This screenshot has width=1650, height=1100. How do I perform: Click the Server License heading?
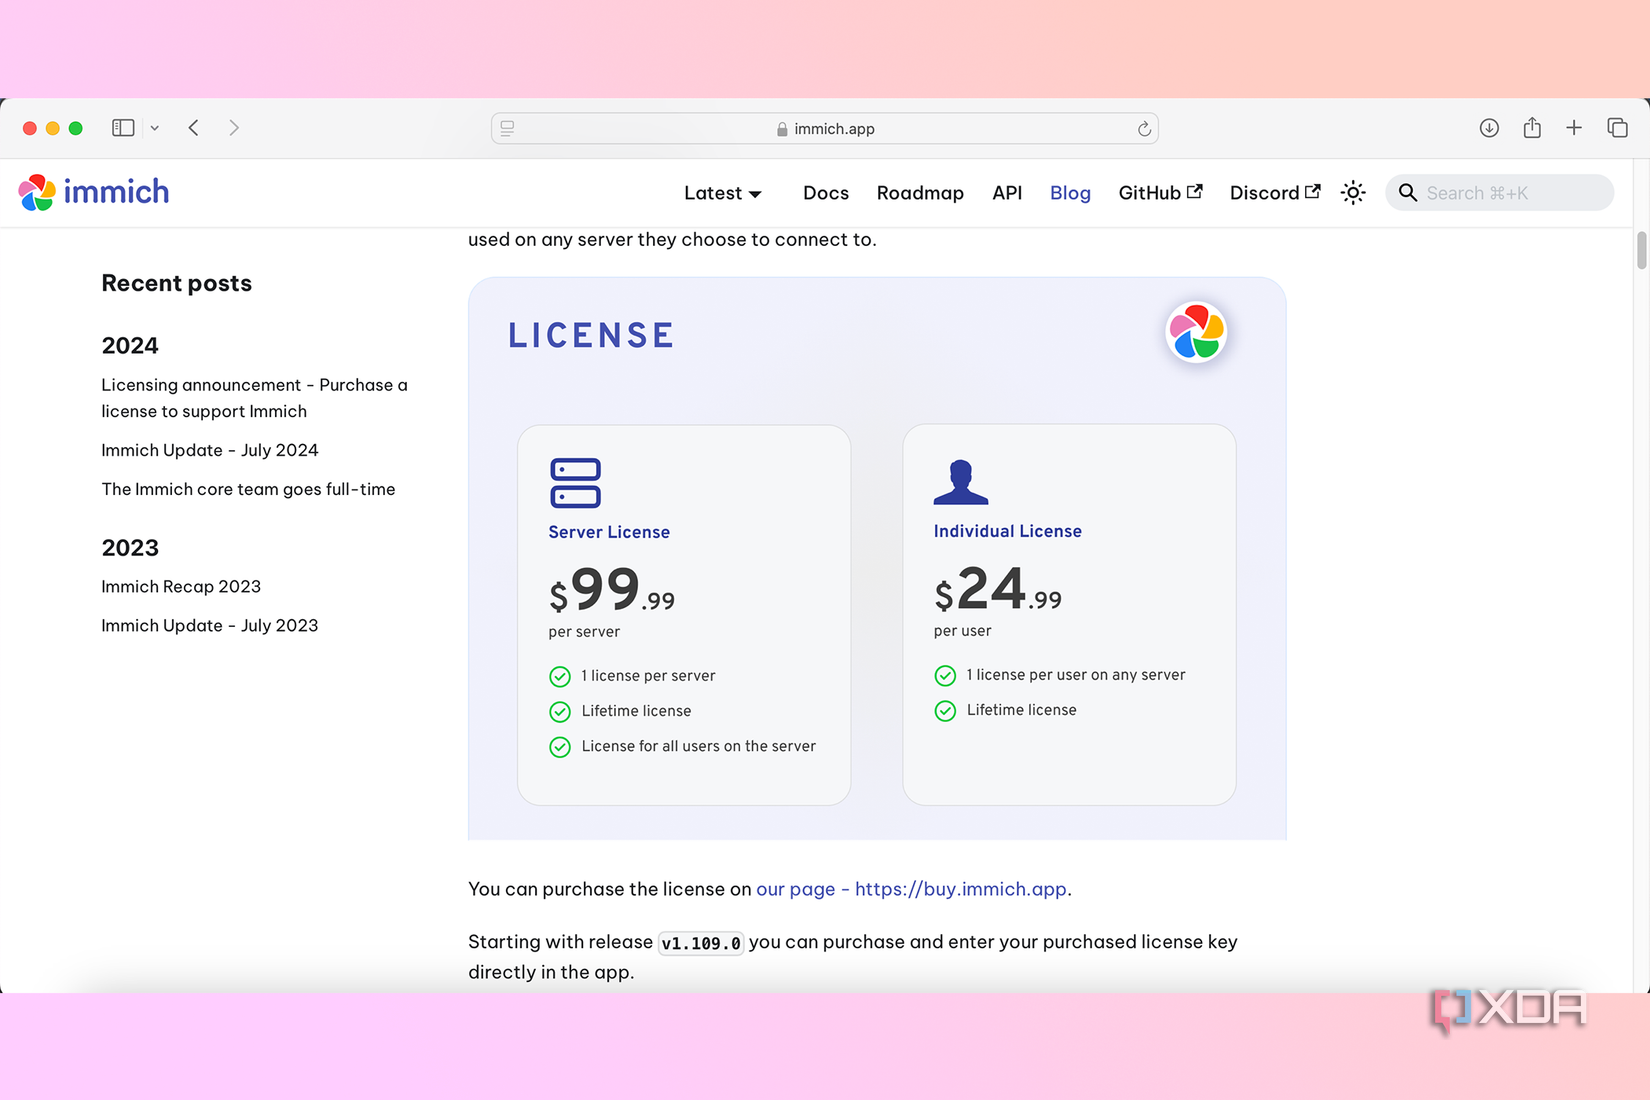tap(609, 532)
